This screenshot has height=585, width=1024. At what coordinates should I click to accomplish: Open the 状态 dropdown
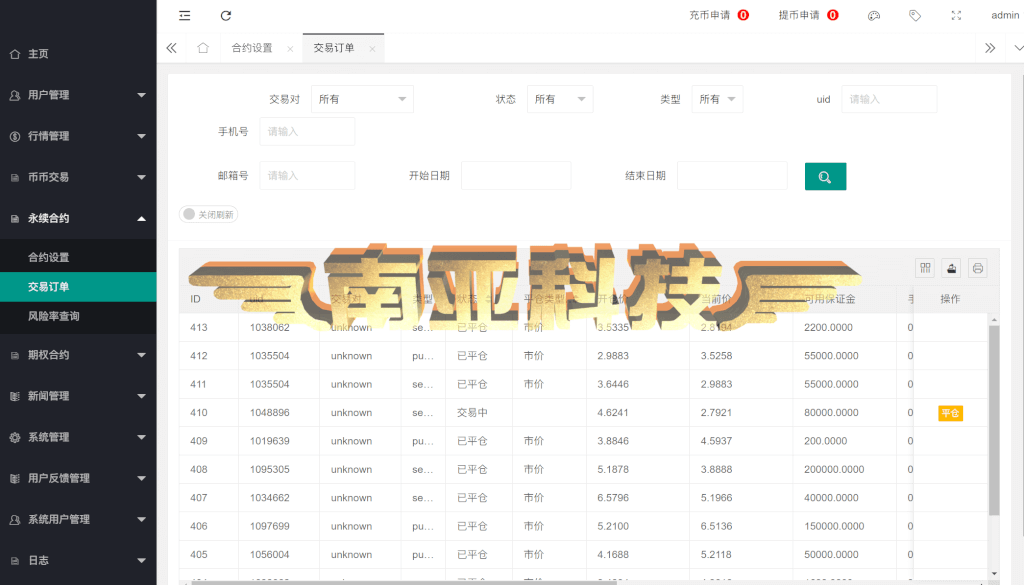pos(560,99)
